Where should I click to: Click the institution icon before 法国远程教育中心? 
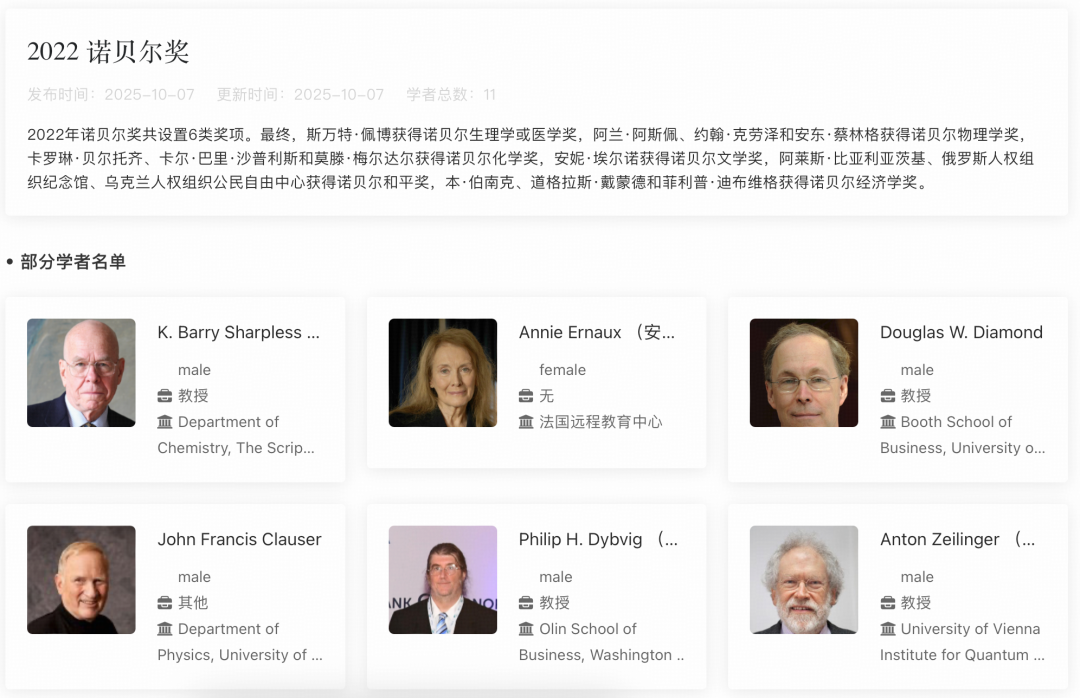pos(526,421)
